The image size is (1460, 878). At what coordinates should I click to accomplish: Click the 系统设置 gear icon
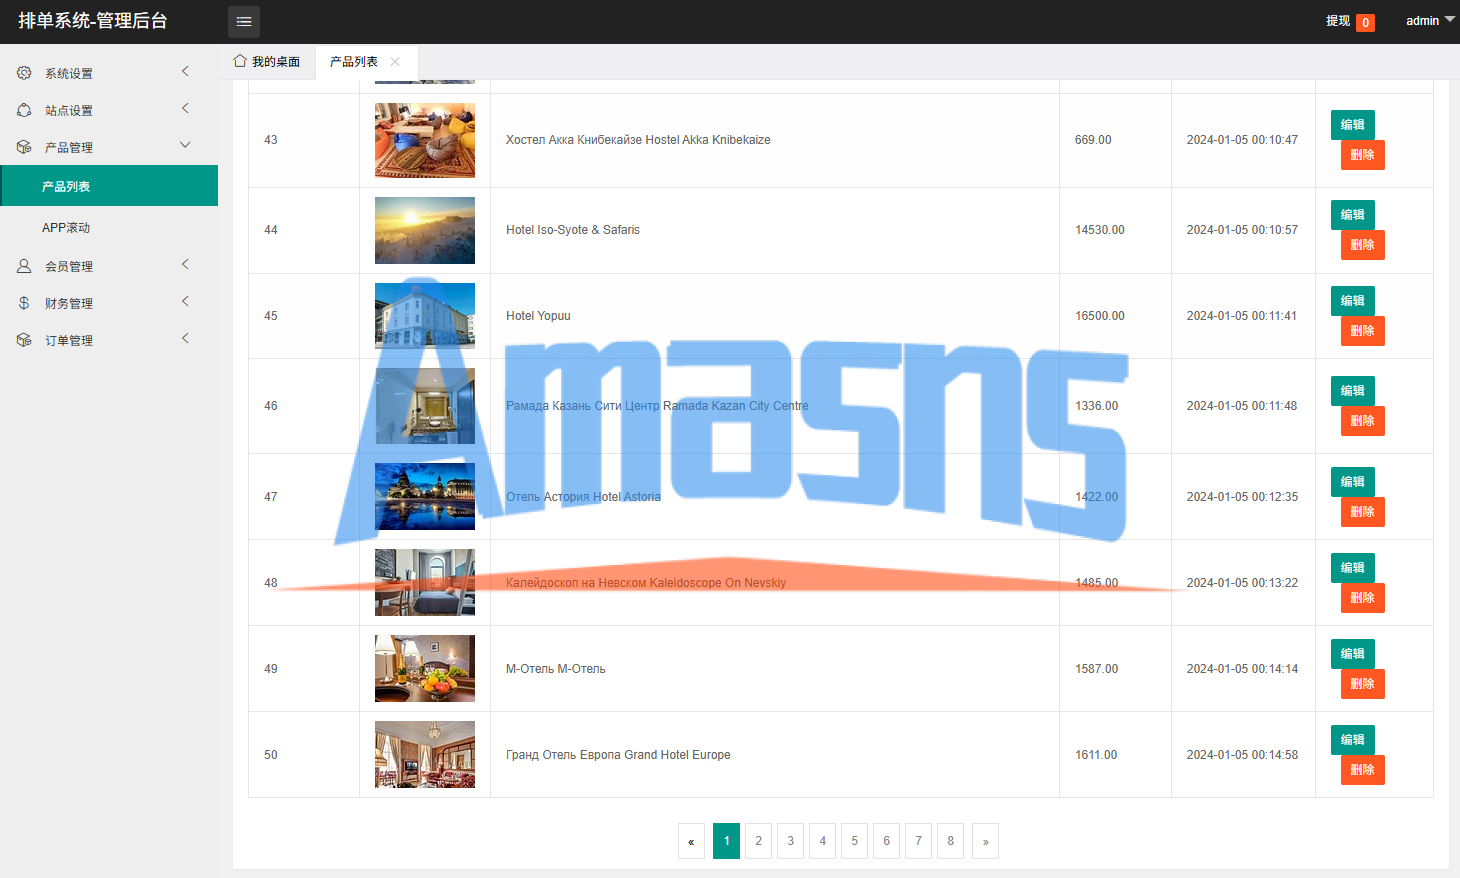coord(24,73)
